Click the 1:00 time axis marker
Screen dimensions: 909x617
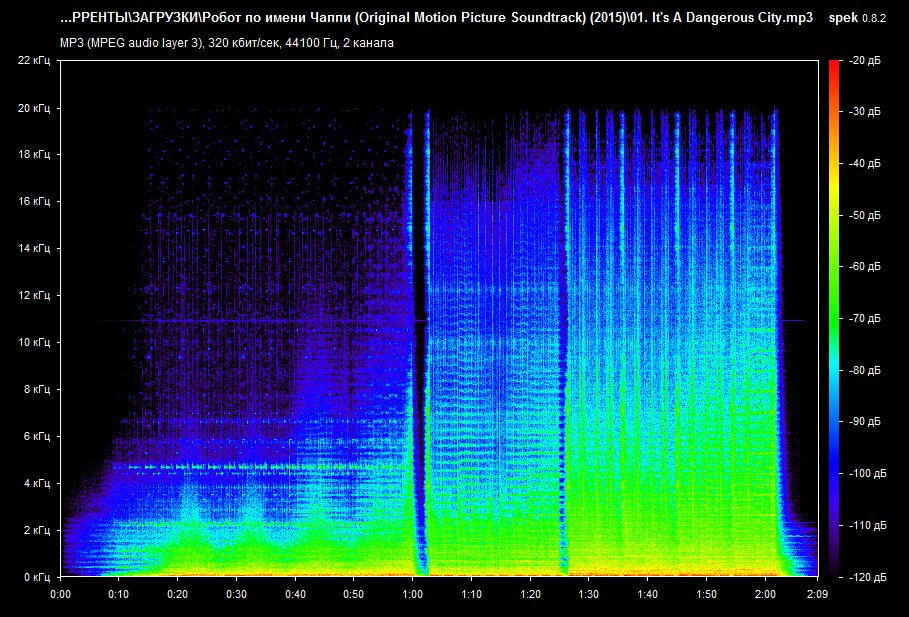point(413,594)
